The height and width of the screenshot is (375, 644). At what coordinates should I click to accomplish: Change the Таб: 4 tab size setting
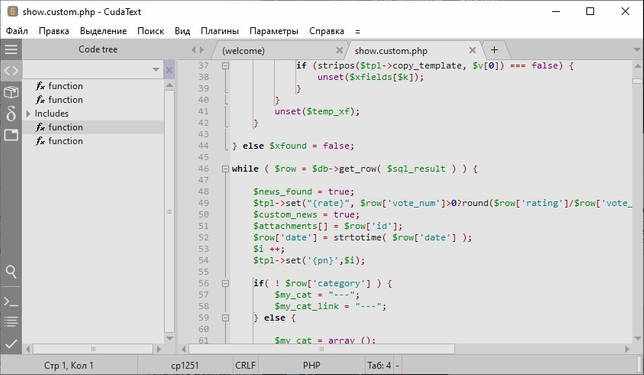click(x=379, y=365)
